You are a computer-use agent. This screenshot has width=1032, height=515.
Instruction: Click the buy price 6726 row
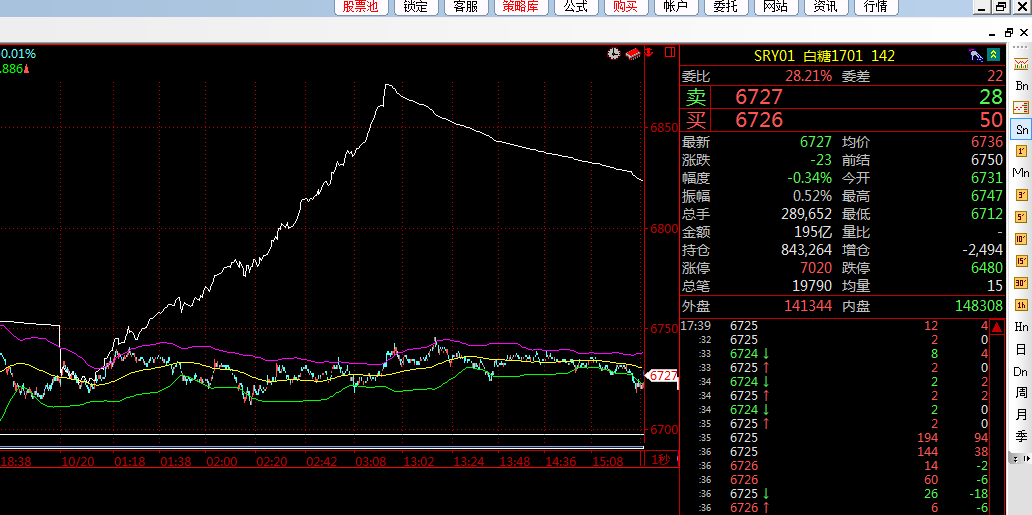point(843,119)
